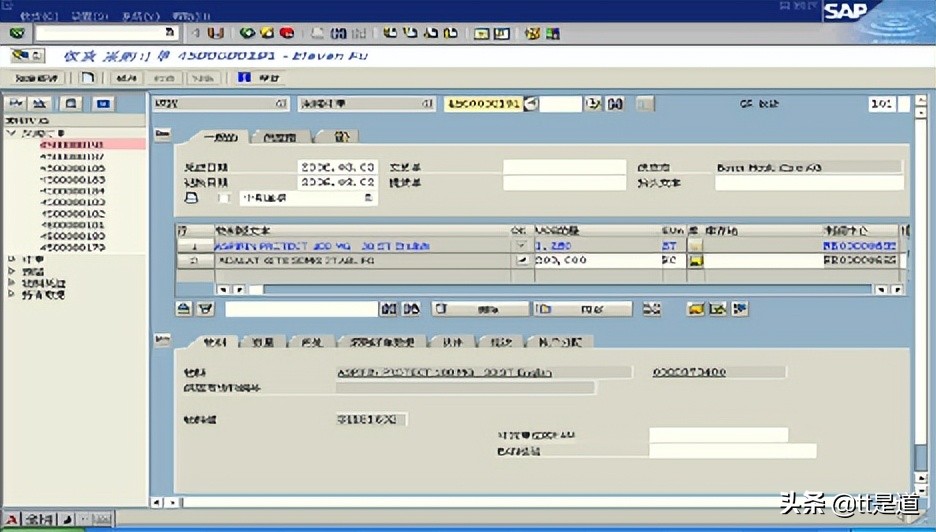Click the last small icon in the item toolbar row
936x532 pixels.
coord(740,309)
